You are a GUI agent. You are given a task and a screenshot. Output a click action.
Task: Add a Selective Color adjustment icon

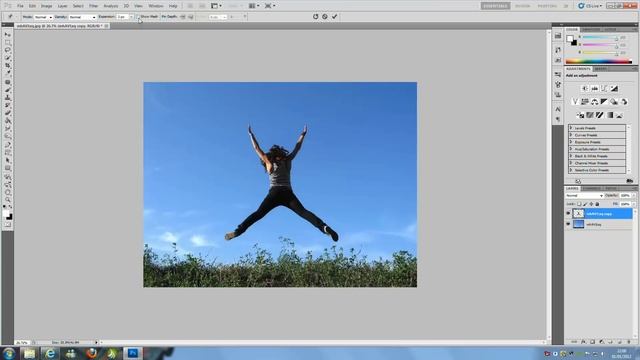[619, 116]
